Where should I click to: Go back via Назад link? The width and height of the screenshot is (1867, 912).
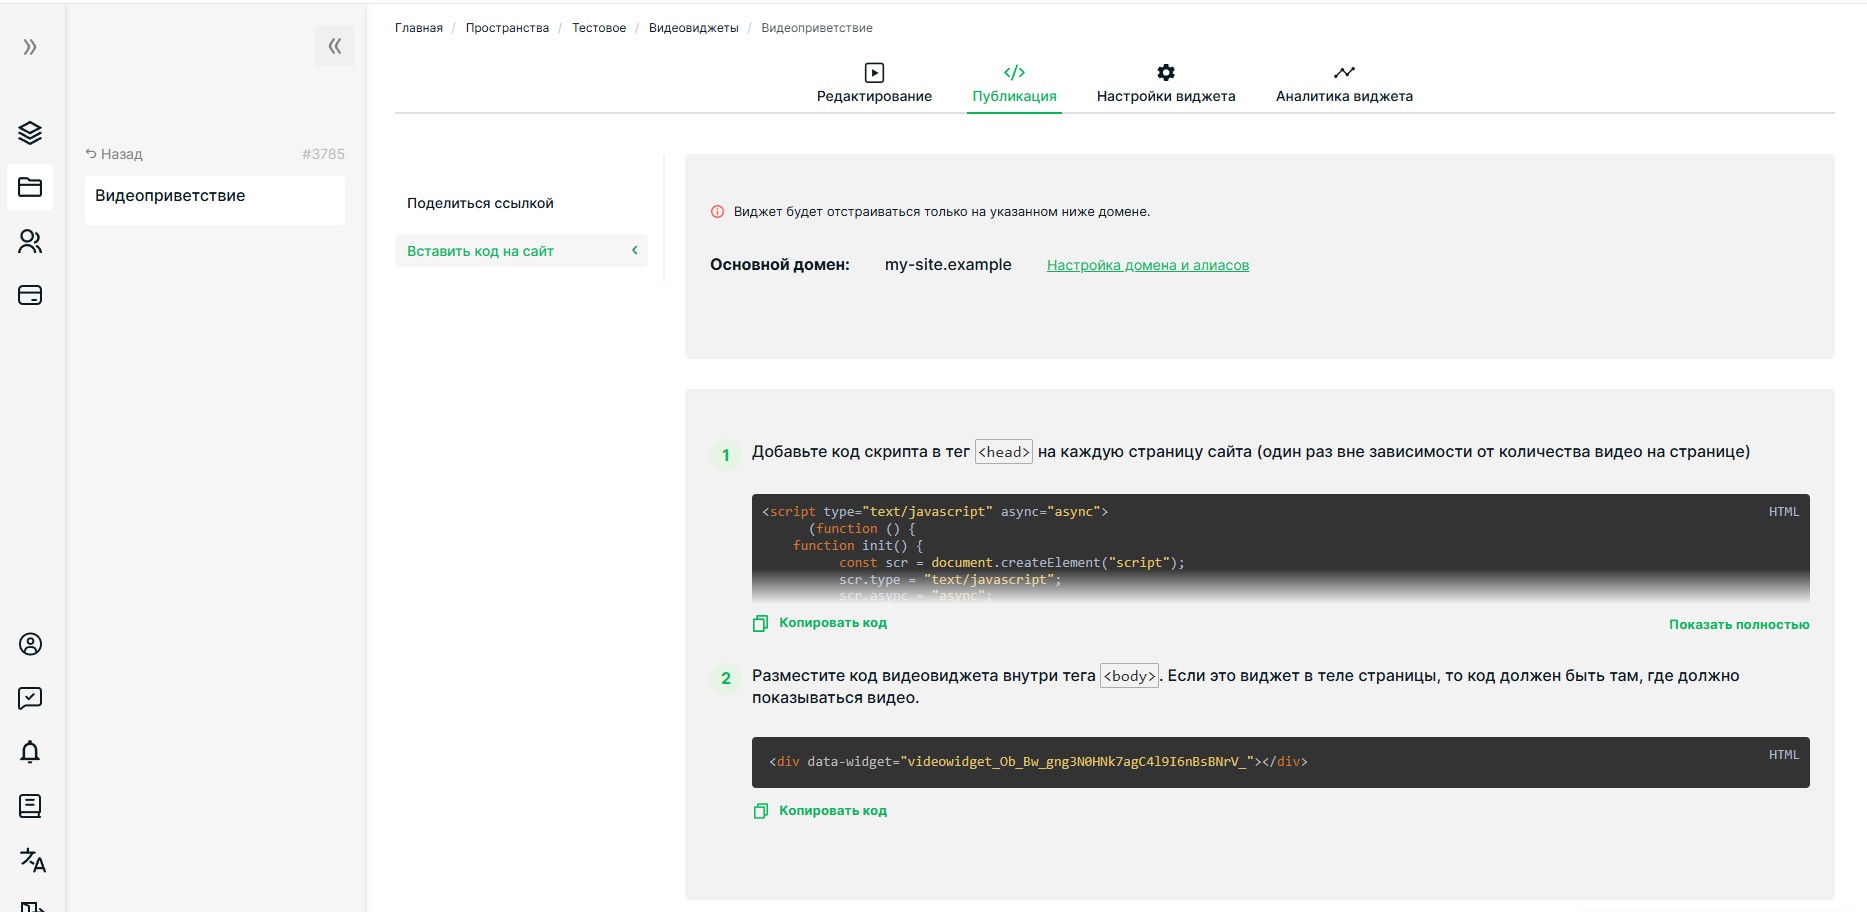114,154
